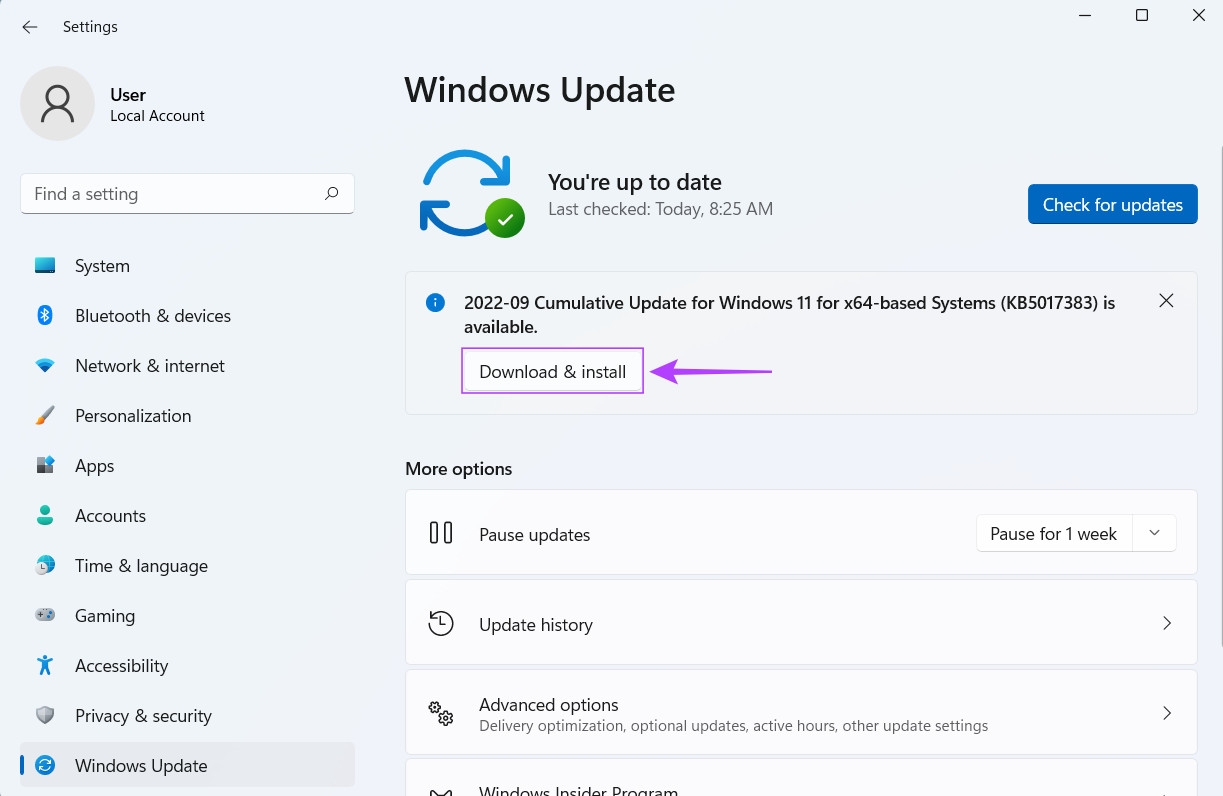Click the Pause updates icon
The height and width of the screenshot is (796, 1223).
click(441, 533)
